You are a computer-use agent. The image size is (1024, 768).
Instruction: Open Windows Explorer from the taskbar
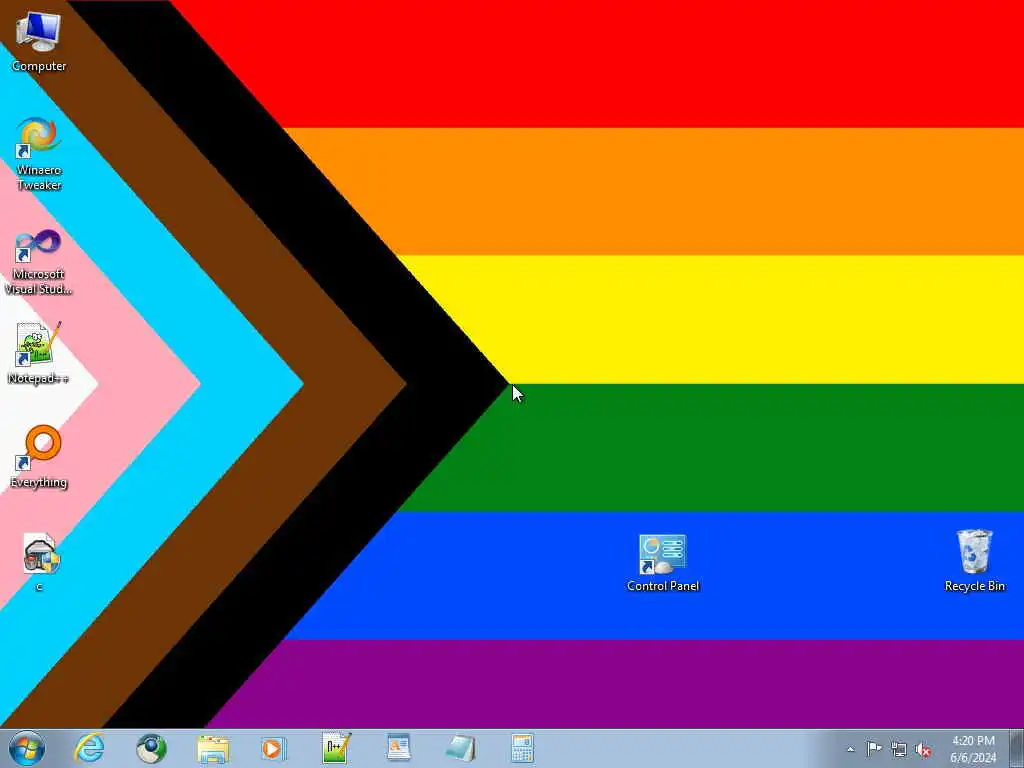click(x=213, y=749)
